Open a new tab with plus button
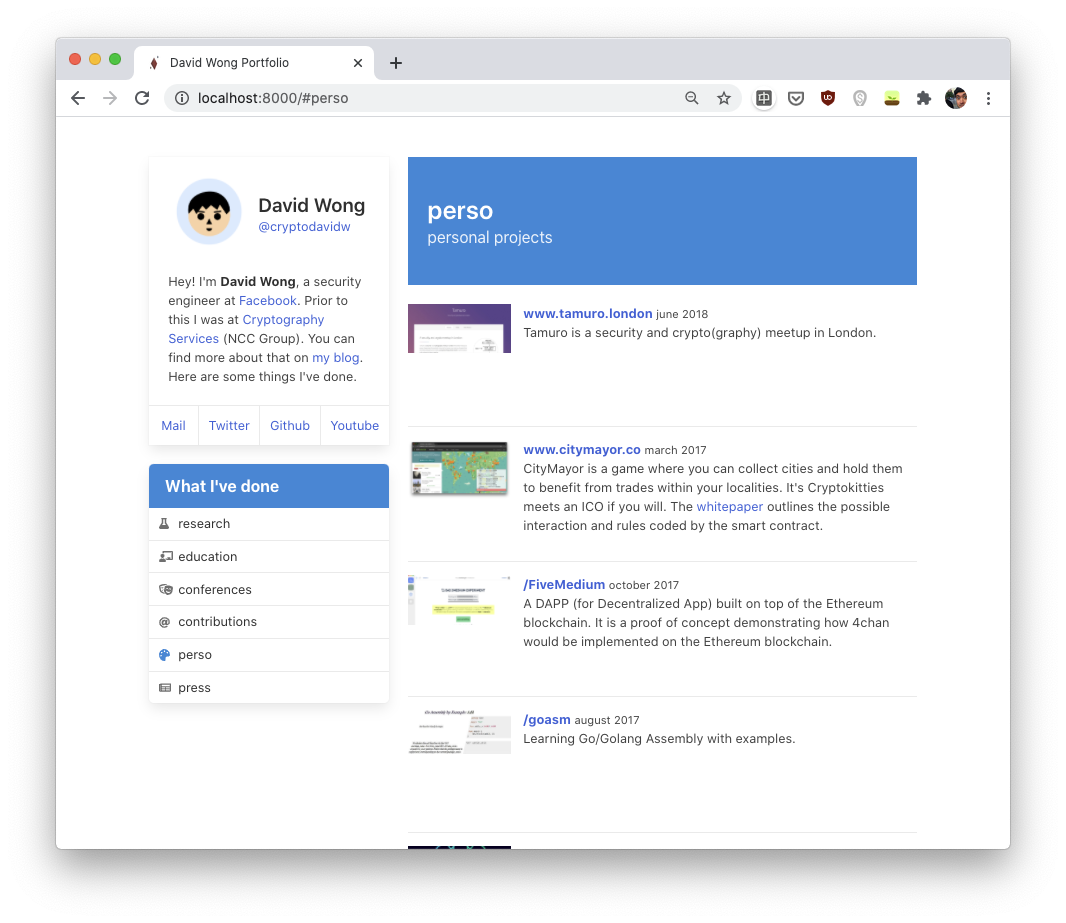This screenshot has width=1066, height=923. click(x=396, y=63)
